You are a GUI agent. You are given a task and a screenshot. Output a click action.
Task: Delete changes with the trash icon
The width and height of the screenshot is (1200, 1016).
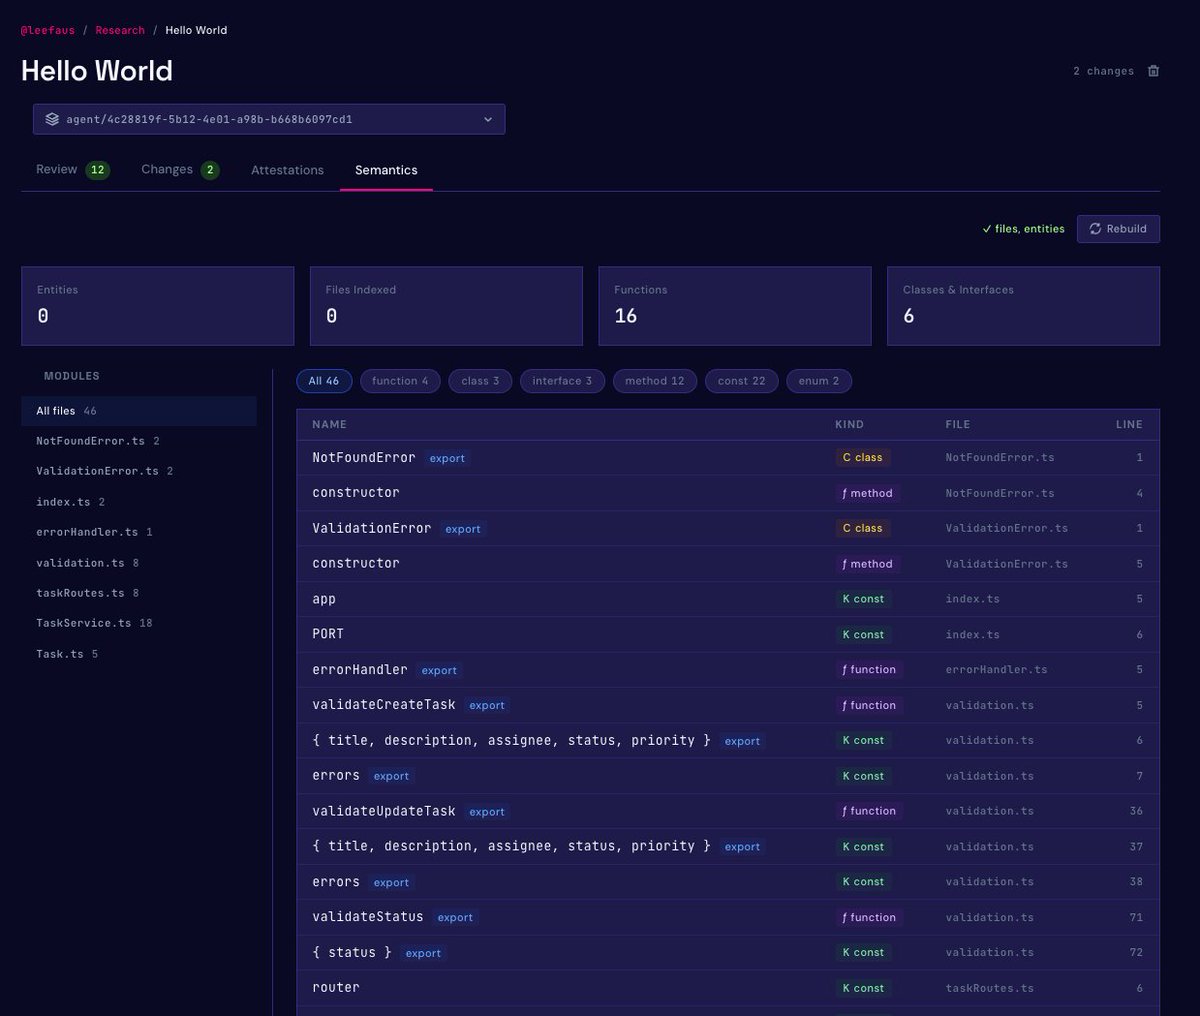coord(1153,71)
